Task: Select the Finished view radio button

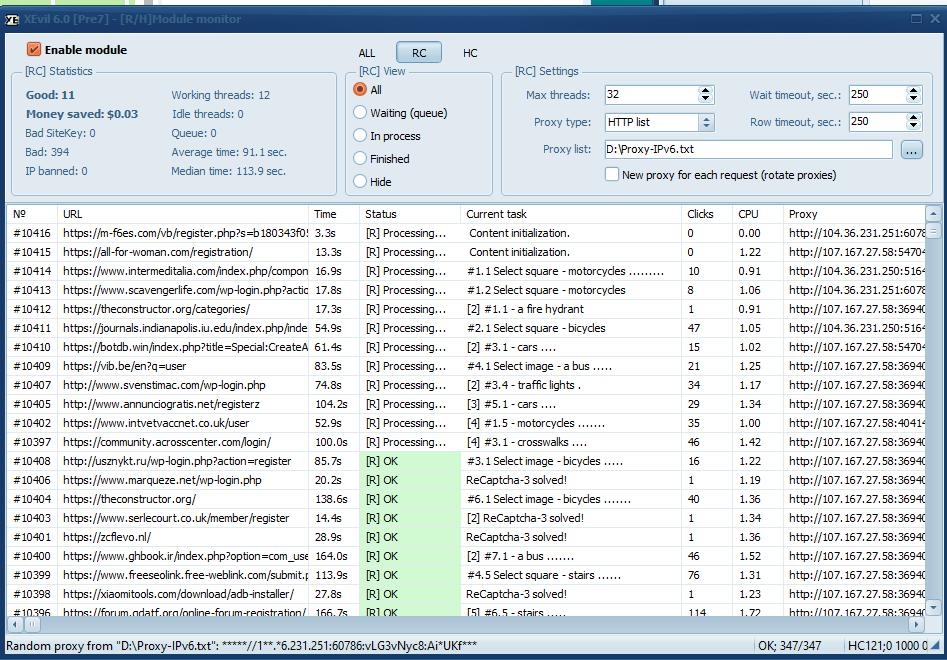Action: click(361, 158)
